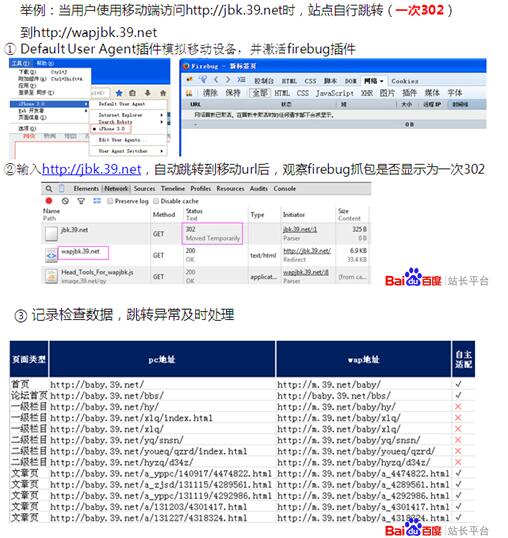Choose Default User Agent in the submenu
The image size is (508, 538).
[122, 104]
